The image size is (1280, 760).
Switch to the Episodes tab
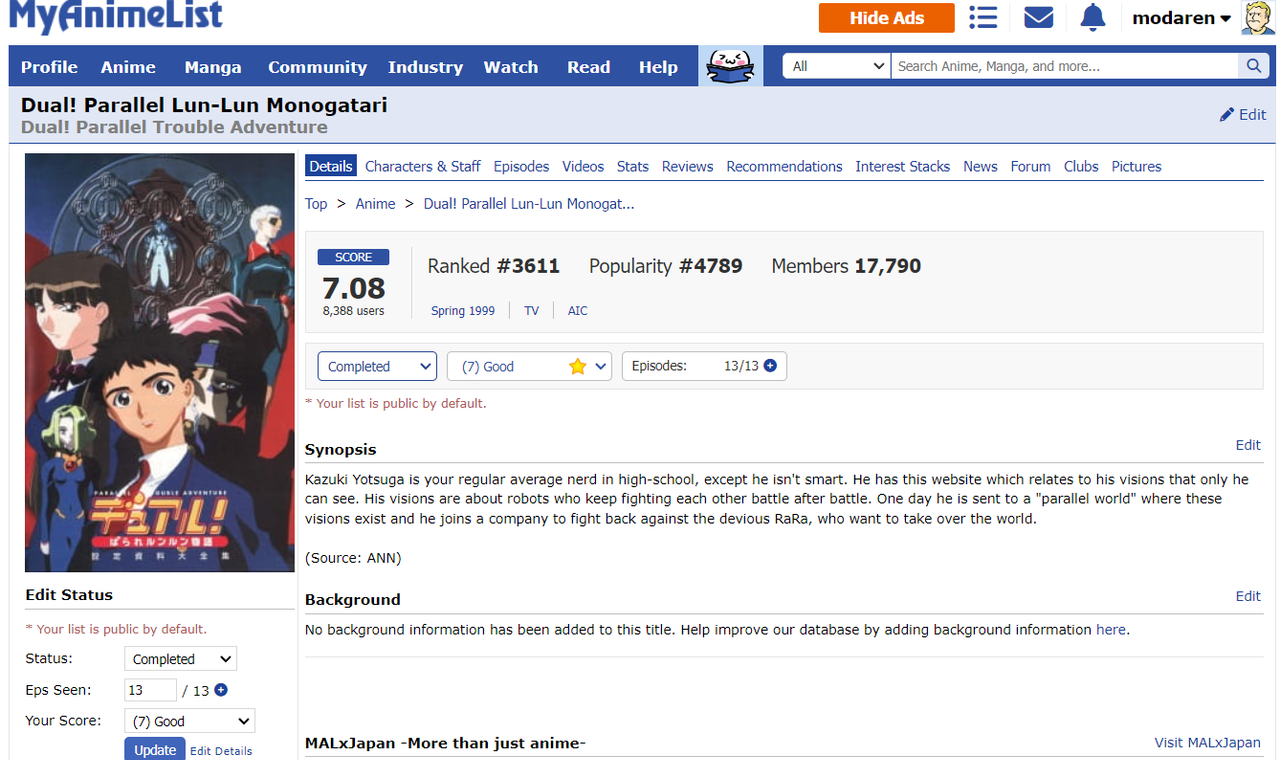click(521, 166)
